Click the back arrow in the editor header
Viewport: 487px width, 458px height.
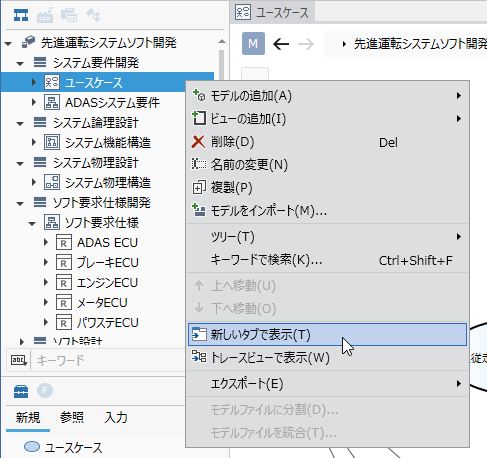pos(281,44)
